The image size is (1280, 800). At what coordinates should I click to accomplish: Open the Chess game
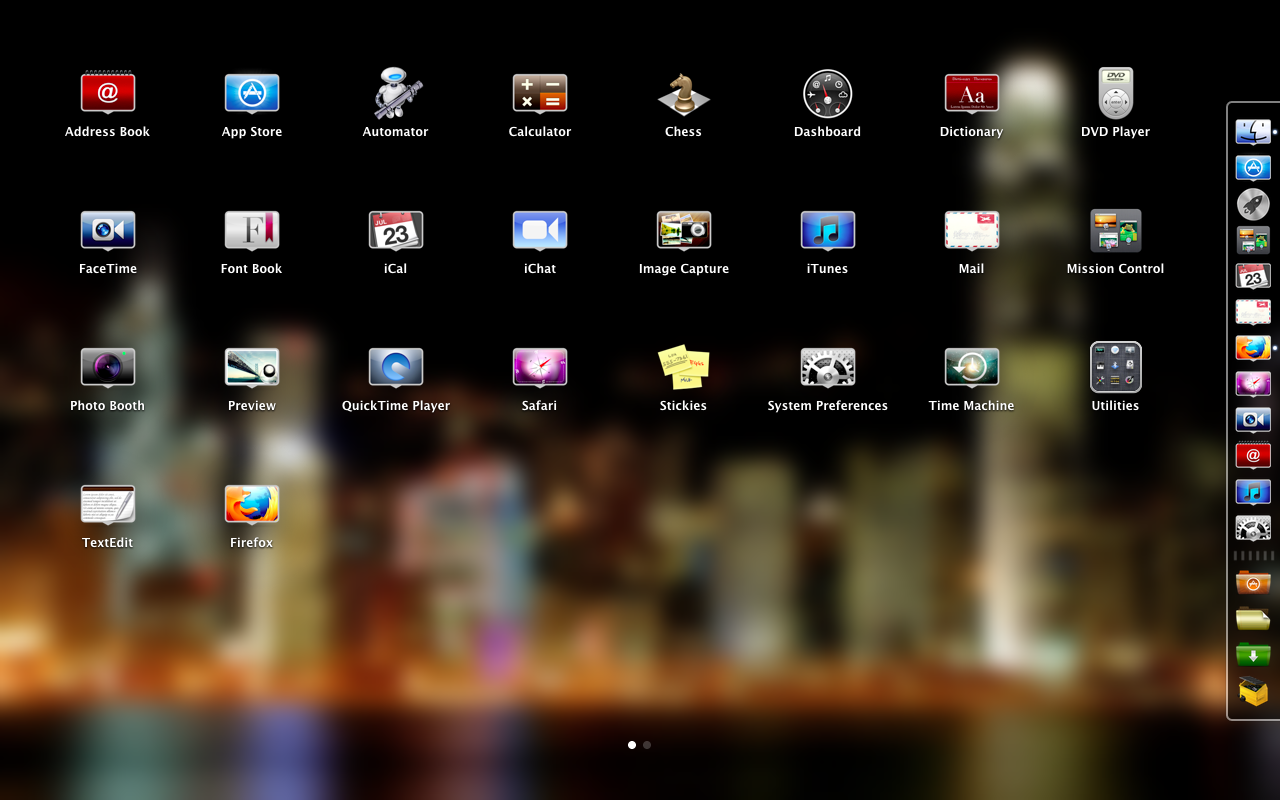tap(684, 94)
